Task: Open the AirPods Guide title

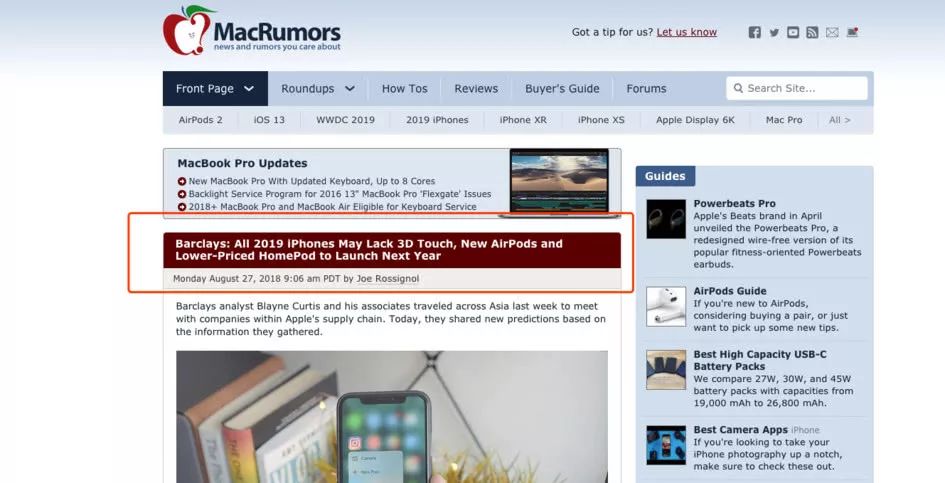Action: pos(730,291)
